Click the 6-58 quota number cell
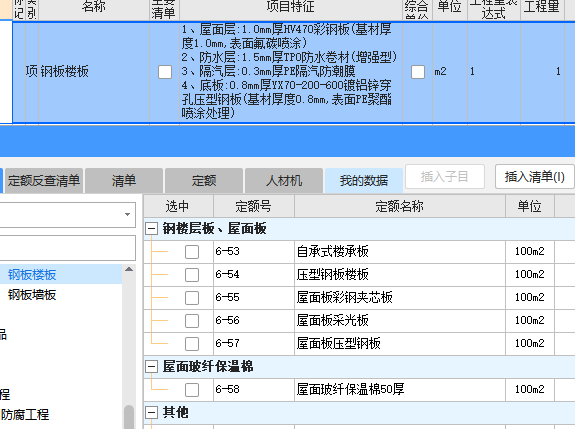Viewport: 575px width, 429px height. pyautogui.click(x=254, y=390)
